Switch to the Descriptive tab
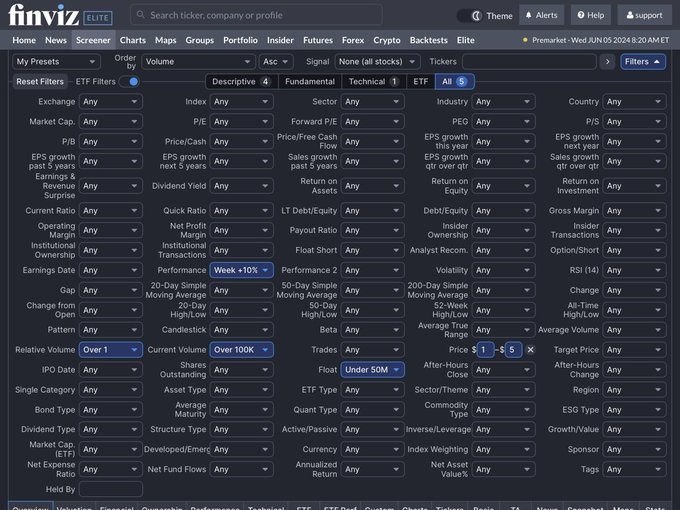The width and height of the screenshot is (680, 510). pos(242,82)
